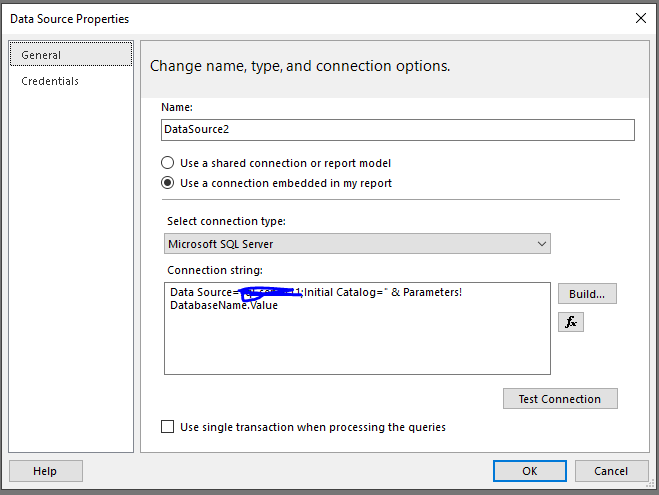Open the expression editor fx button
The image size is (659, 495).
[x=570, y=322]
